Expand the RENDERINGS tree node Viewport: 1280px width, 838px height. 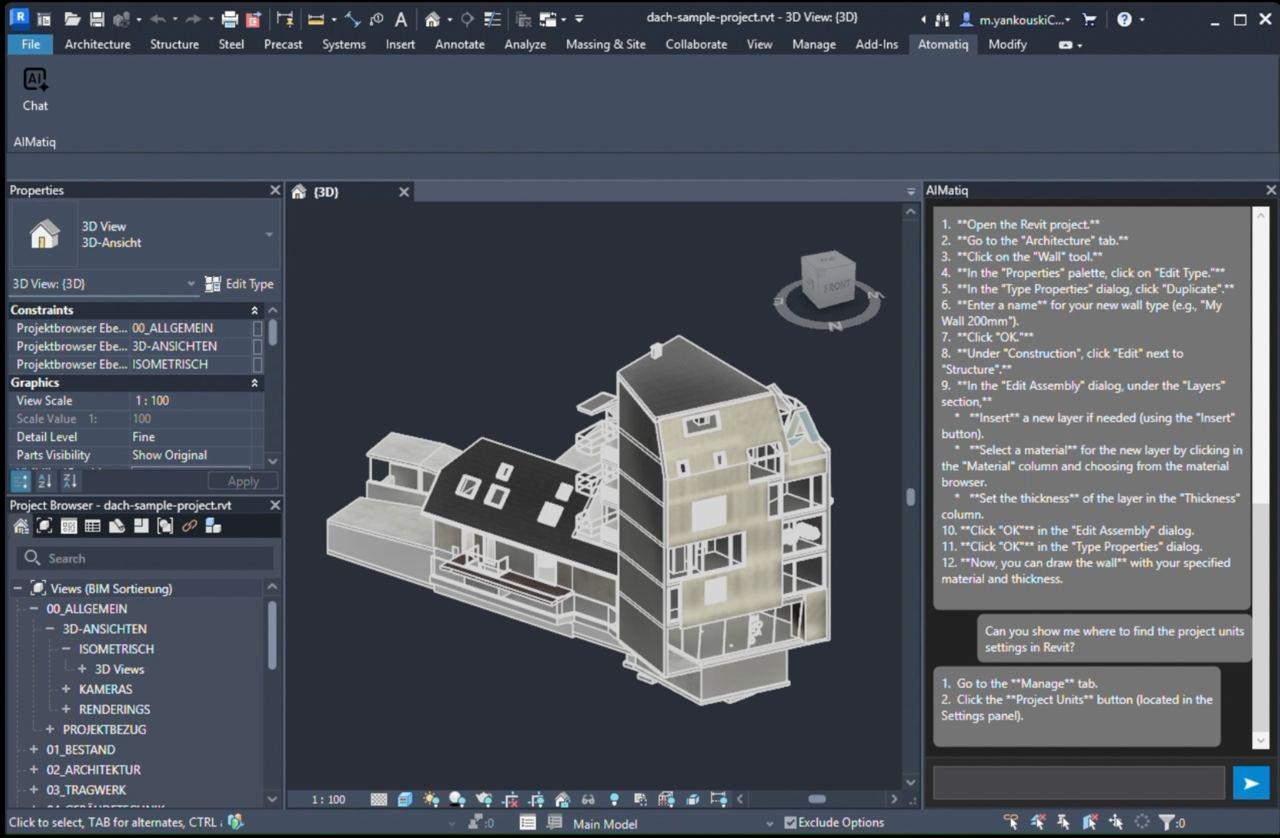pos(66,709)
